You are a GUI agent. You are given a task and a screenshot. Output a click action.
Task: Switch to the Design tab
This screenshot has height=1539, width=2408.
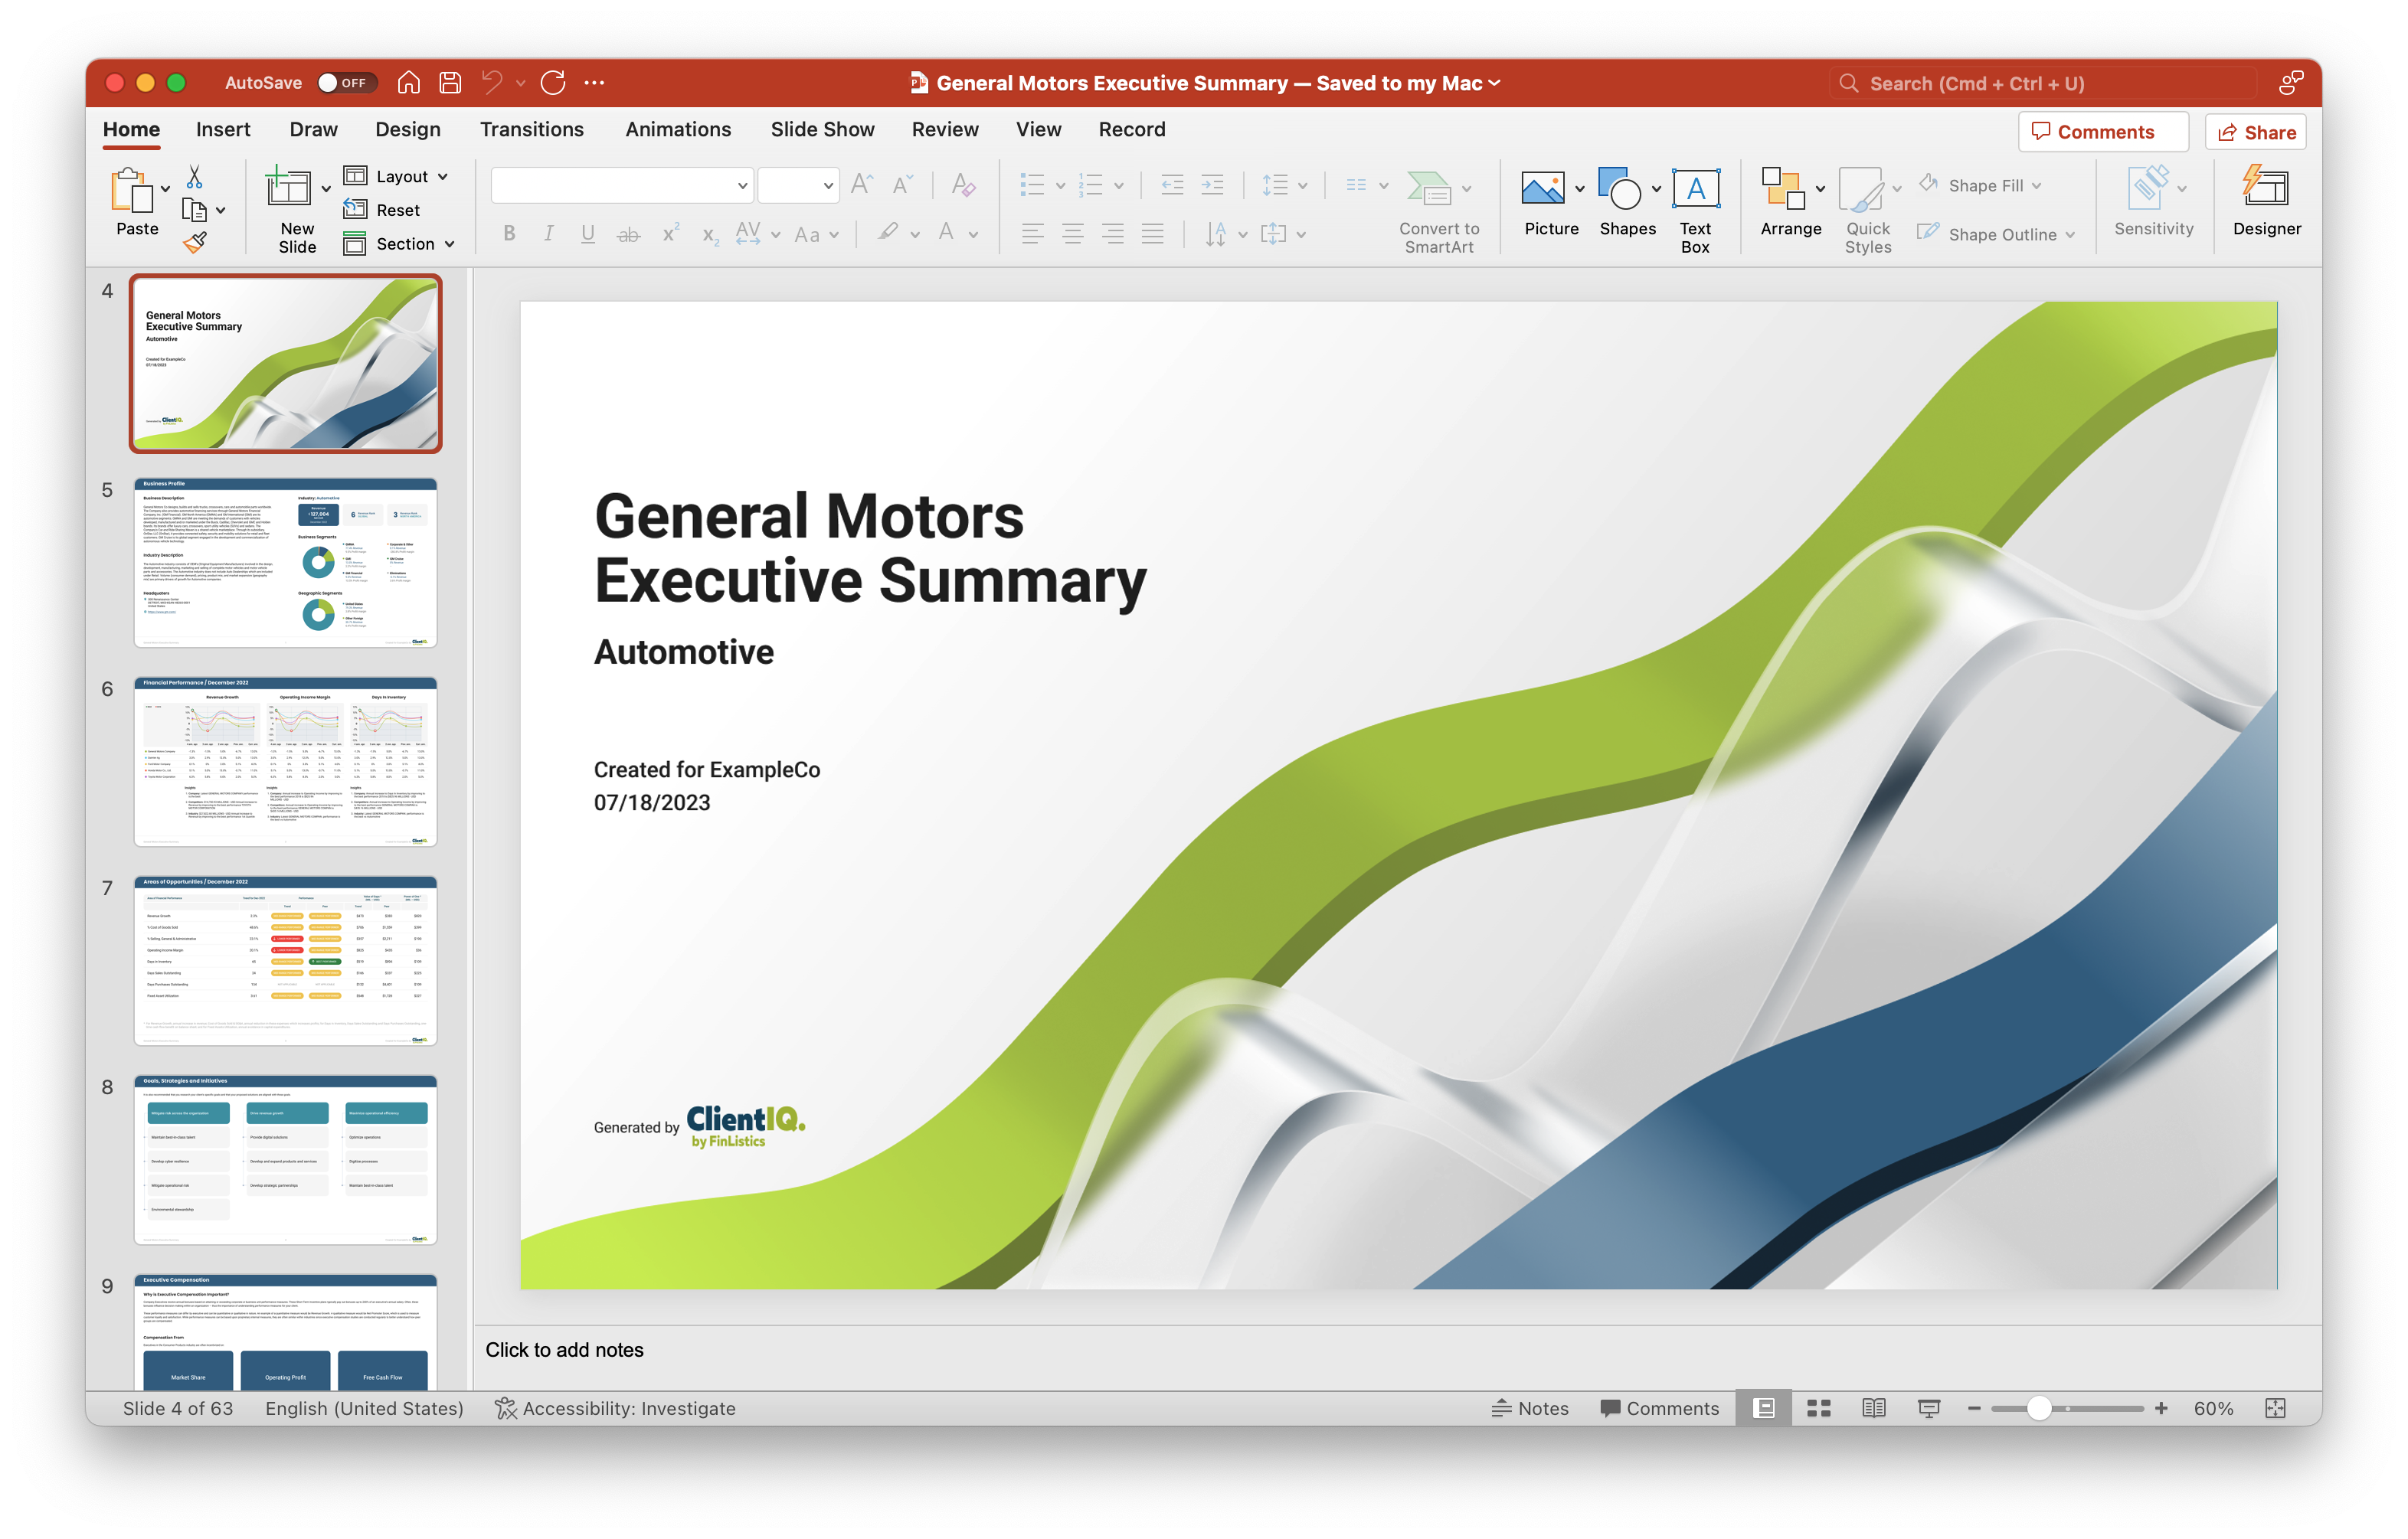tap(407, 129)
